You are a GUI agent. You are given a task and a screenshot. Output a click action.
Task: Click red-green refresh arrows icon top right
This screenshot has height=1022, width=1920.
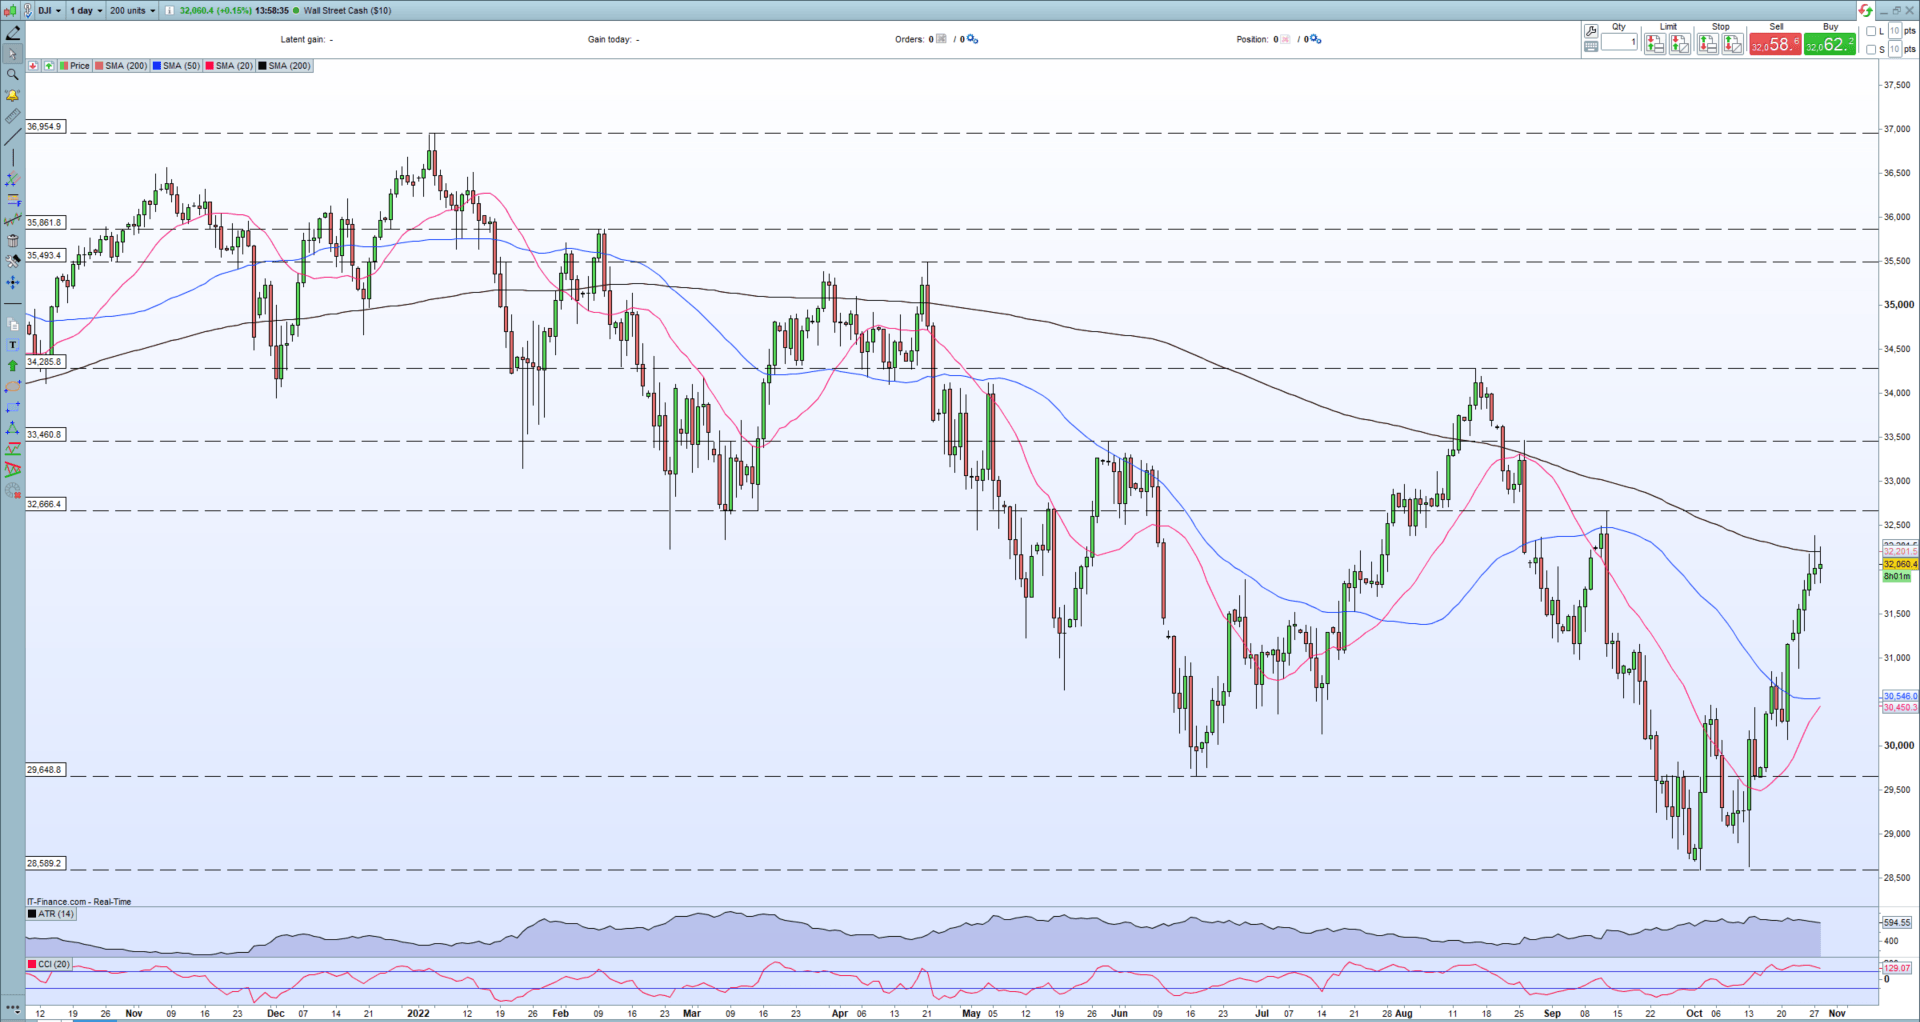1865,11
